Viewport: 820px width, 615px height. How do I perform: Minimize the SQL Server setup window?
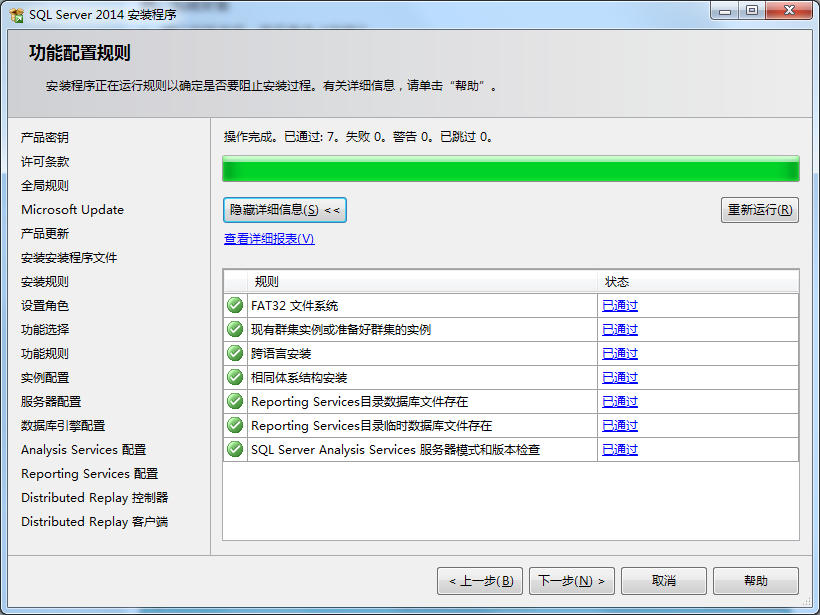point(725,10)
